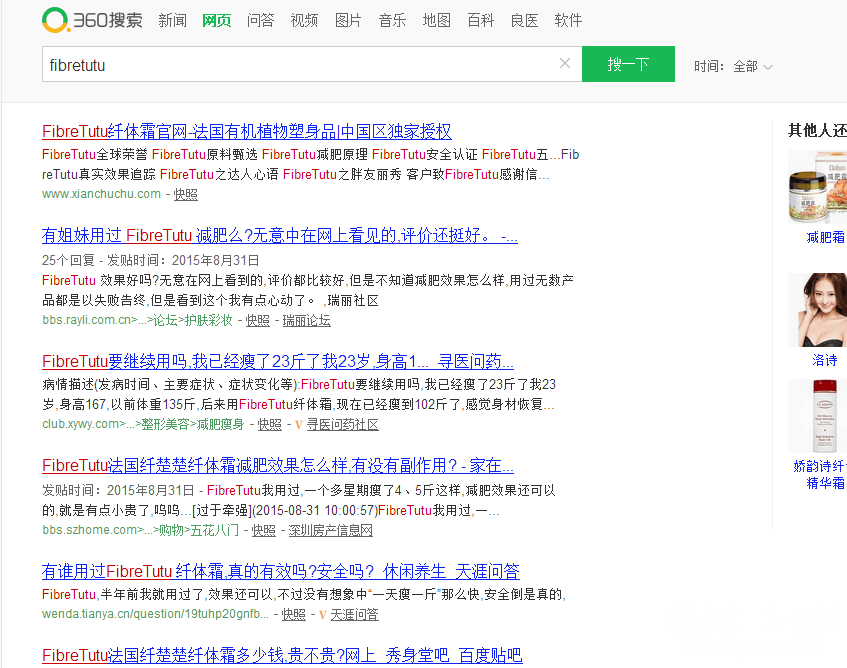
Task: Click the V badge before 寻医问药社区
Action: click(299, 425)
